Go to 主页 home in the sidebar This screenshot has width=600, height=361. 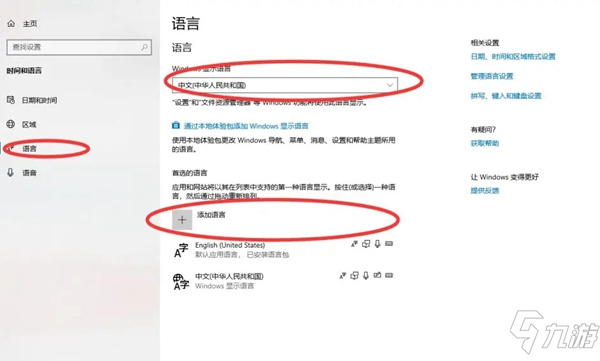point(30,24)
